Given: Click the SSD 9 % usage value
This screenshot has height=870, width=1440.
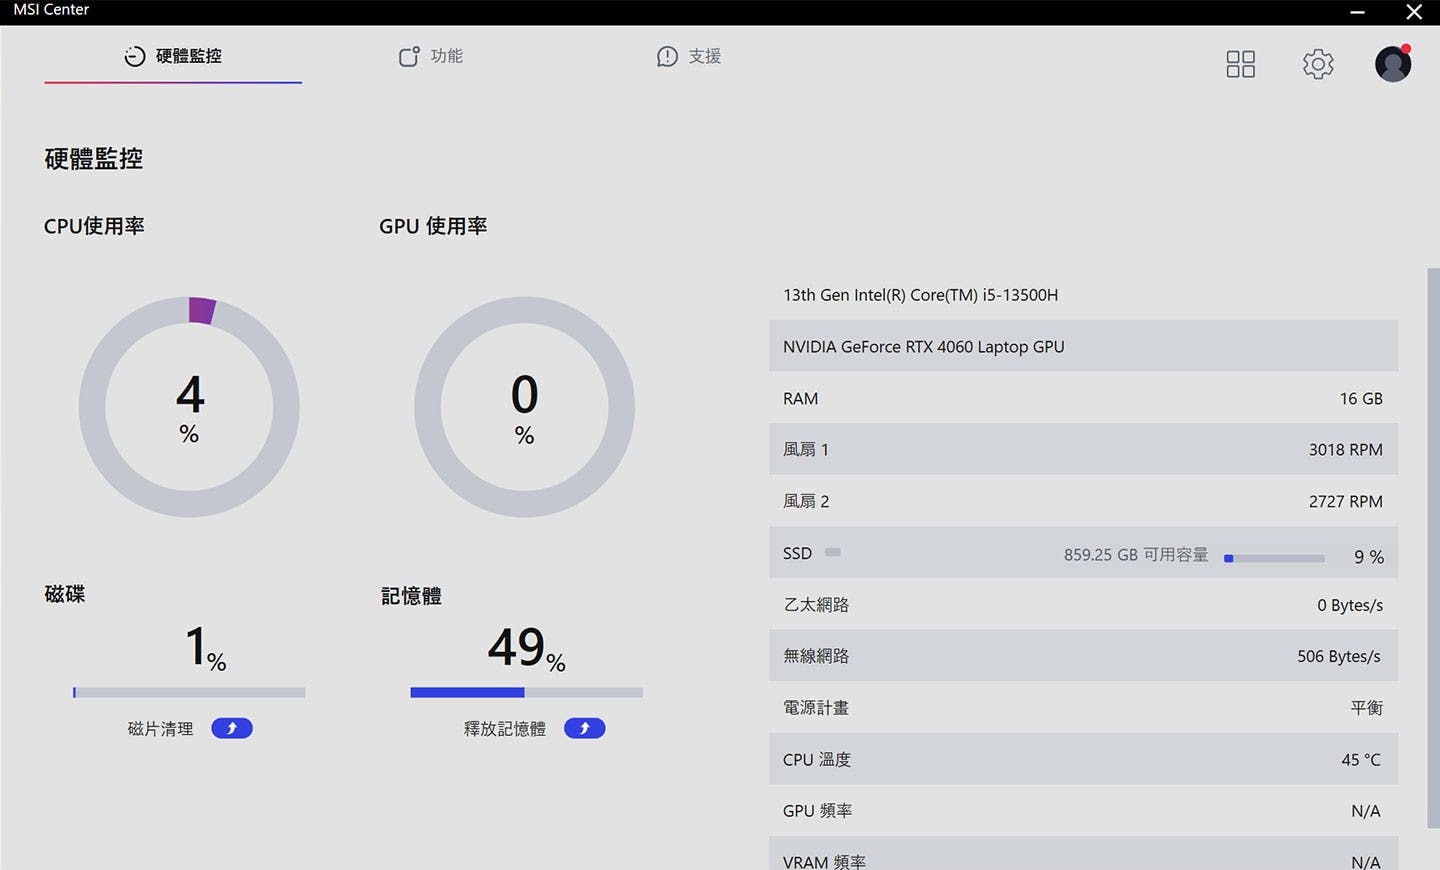Looking at the screenshot, I should click(1369, 557).
